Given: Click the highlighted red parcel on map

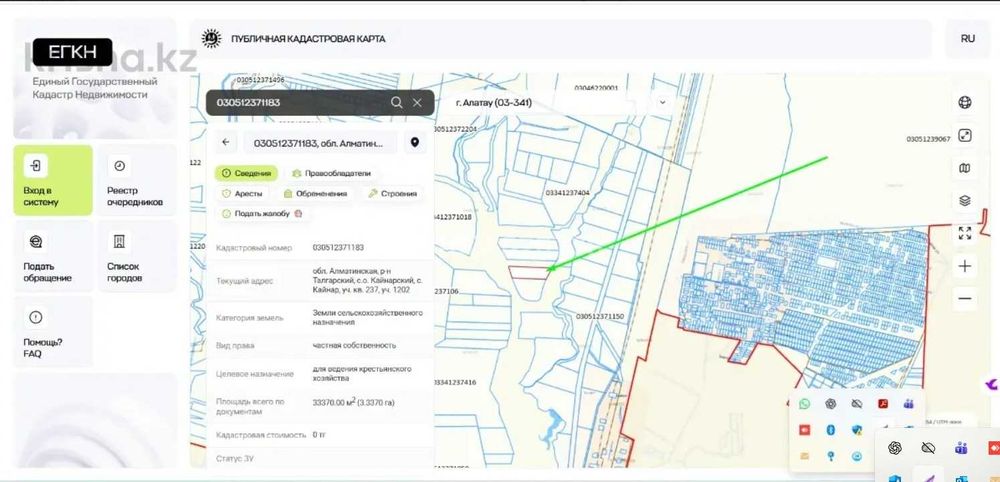Looking at the screenshot, I should pos(528,273).
